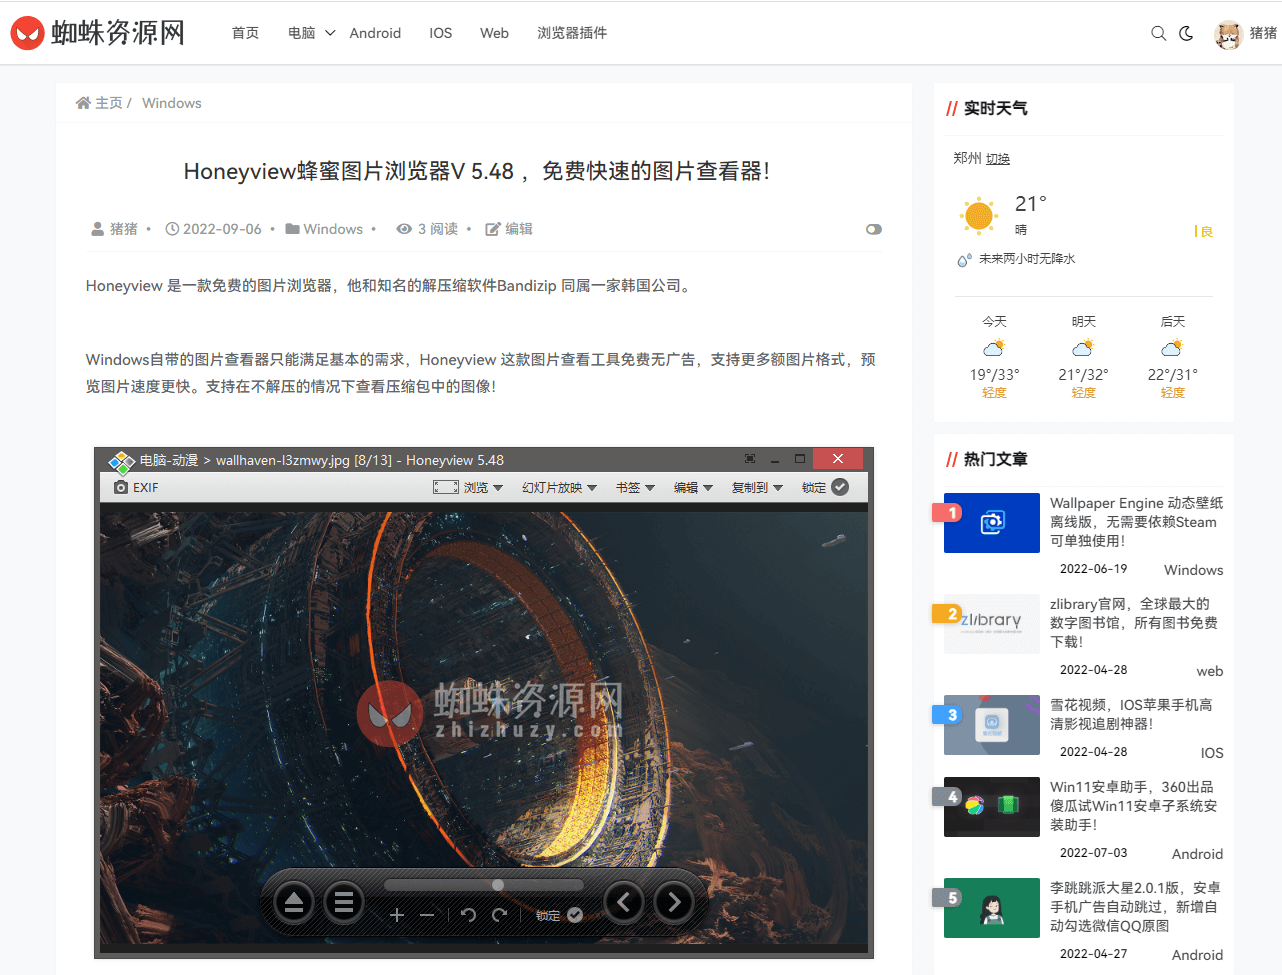Click the 今天 forecast cloud icon
Viewport: 1282px width, 975px height.
994,348
